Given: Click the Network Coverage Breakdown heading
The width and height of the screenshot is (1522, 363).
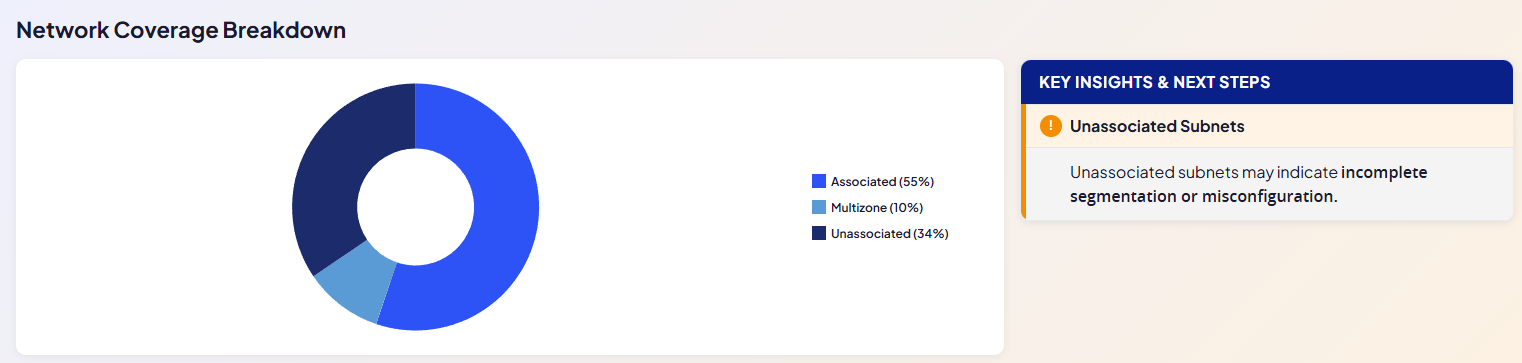Looking at the screenshot, I should (181, 30).
